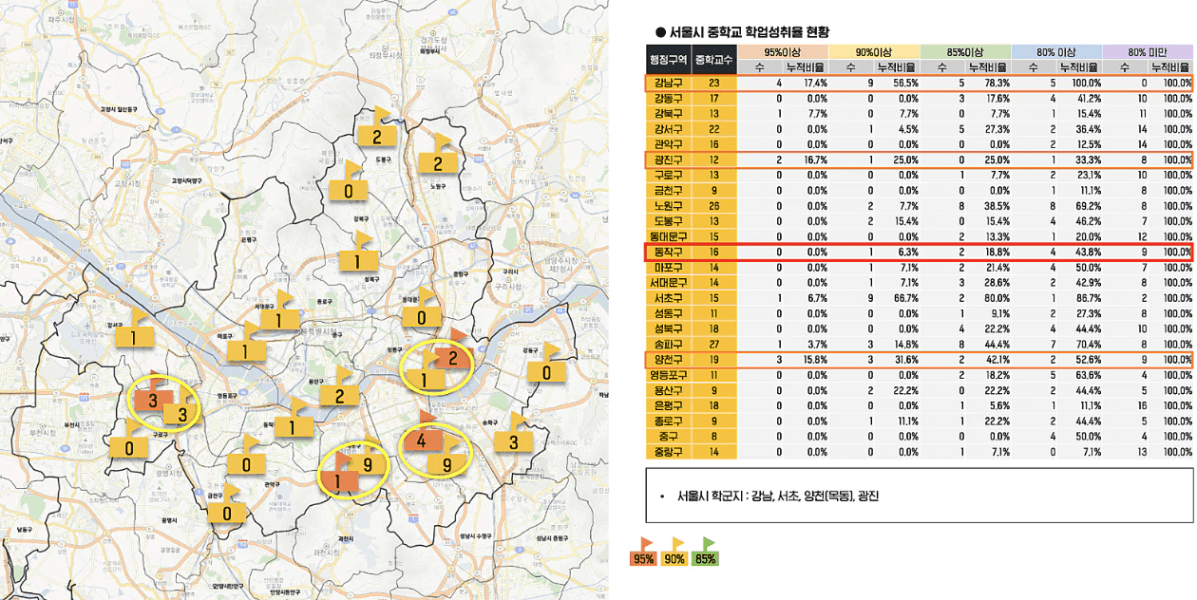This screenshot has height=600, width=1197.
Task: Click the 63.6% cell in 영등포구 row
Action: coord(1087,375)
